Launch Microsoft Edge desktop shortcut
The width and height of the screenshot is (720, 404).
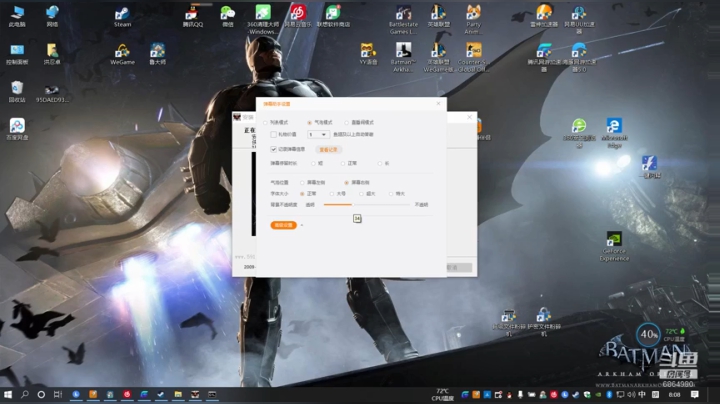click(614, 133)
